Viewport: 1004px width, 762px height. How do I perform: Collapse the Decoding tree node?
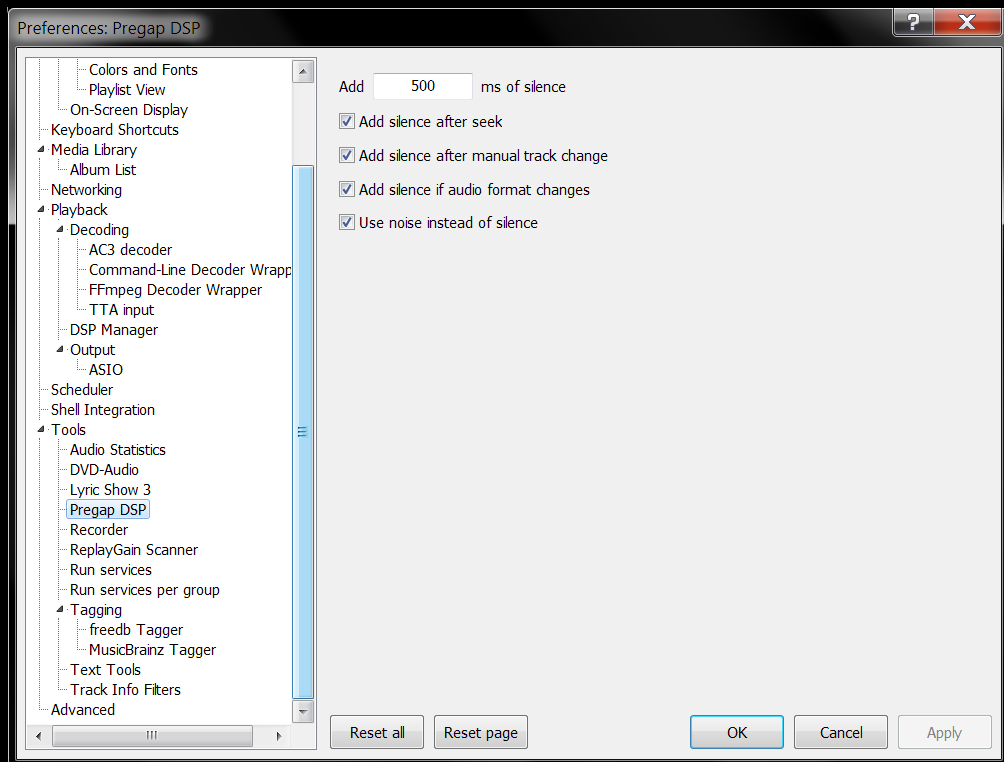pos(60,229)
